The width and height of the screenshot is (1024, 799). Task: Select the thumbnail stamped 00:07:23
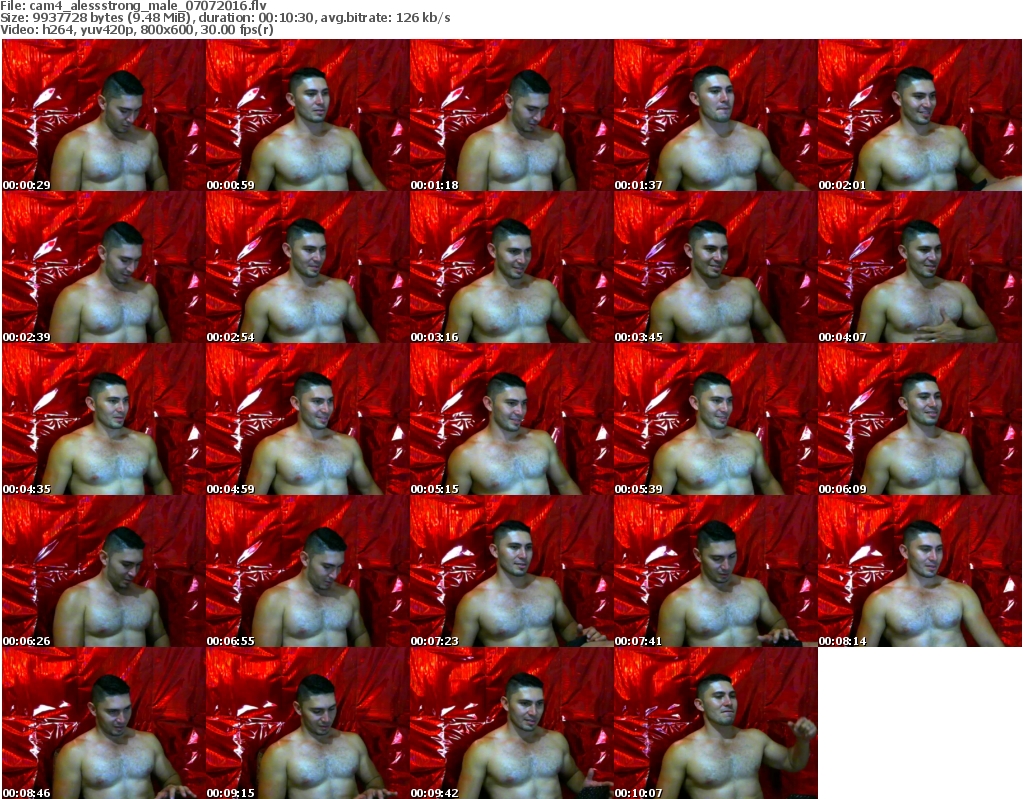(x=511, y=571)
